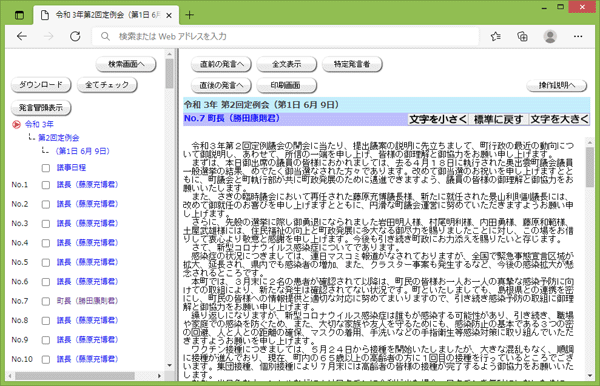Screen dimensions: 600x386
Task: Check the No.2 議長 checkbox
Action: coord(46,204)
